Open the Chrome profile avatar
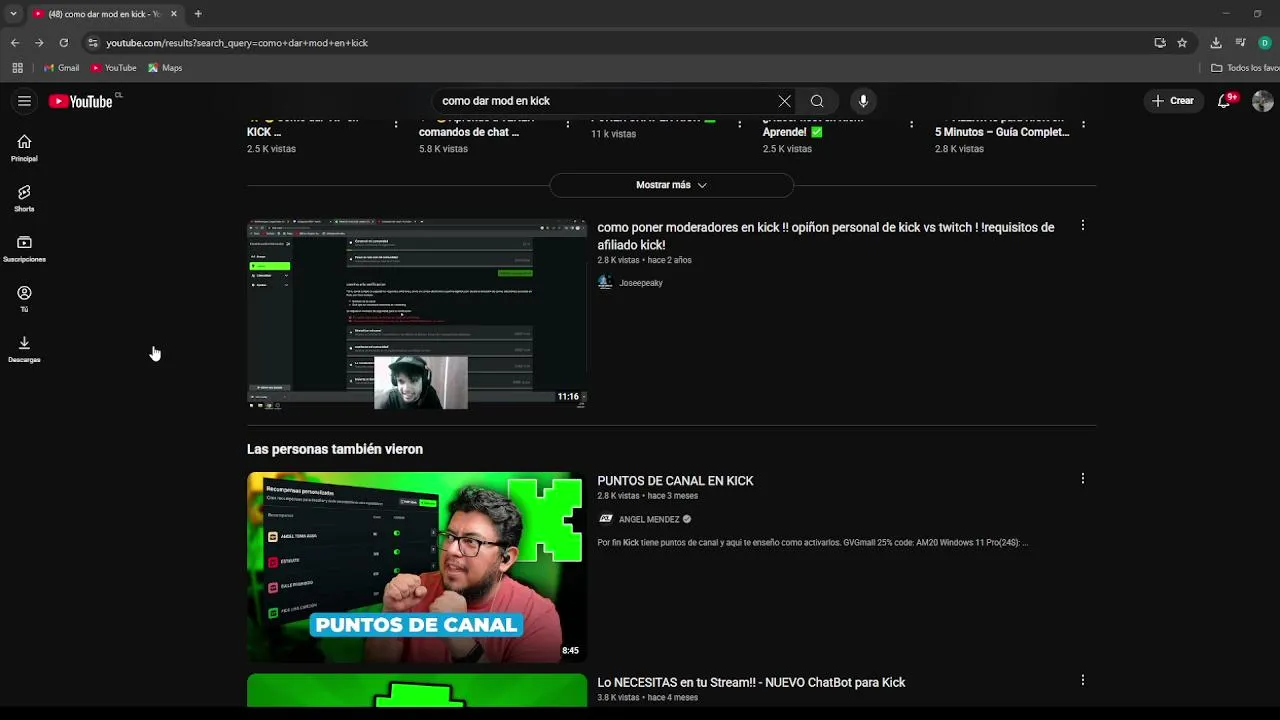 point(1265,43)
